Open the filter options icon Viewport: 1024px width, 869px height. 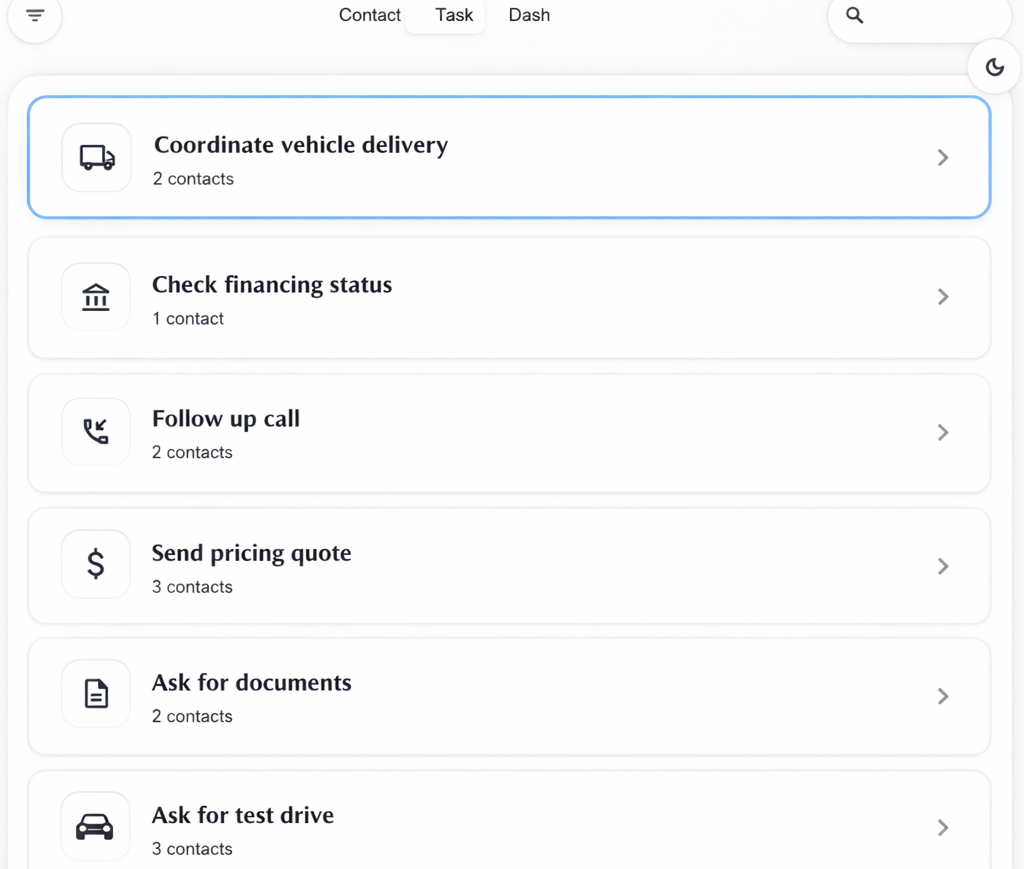(x=34, y=15)
